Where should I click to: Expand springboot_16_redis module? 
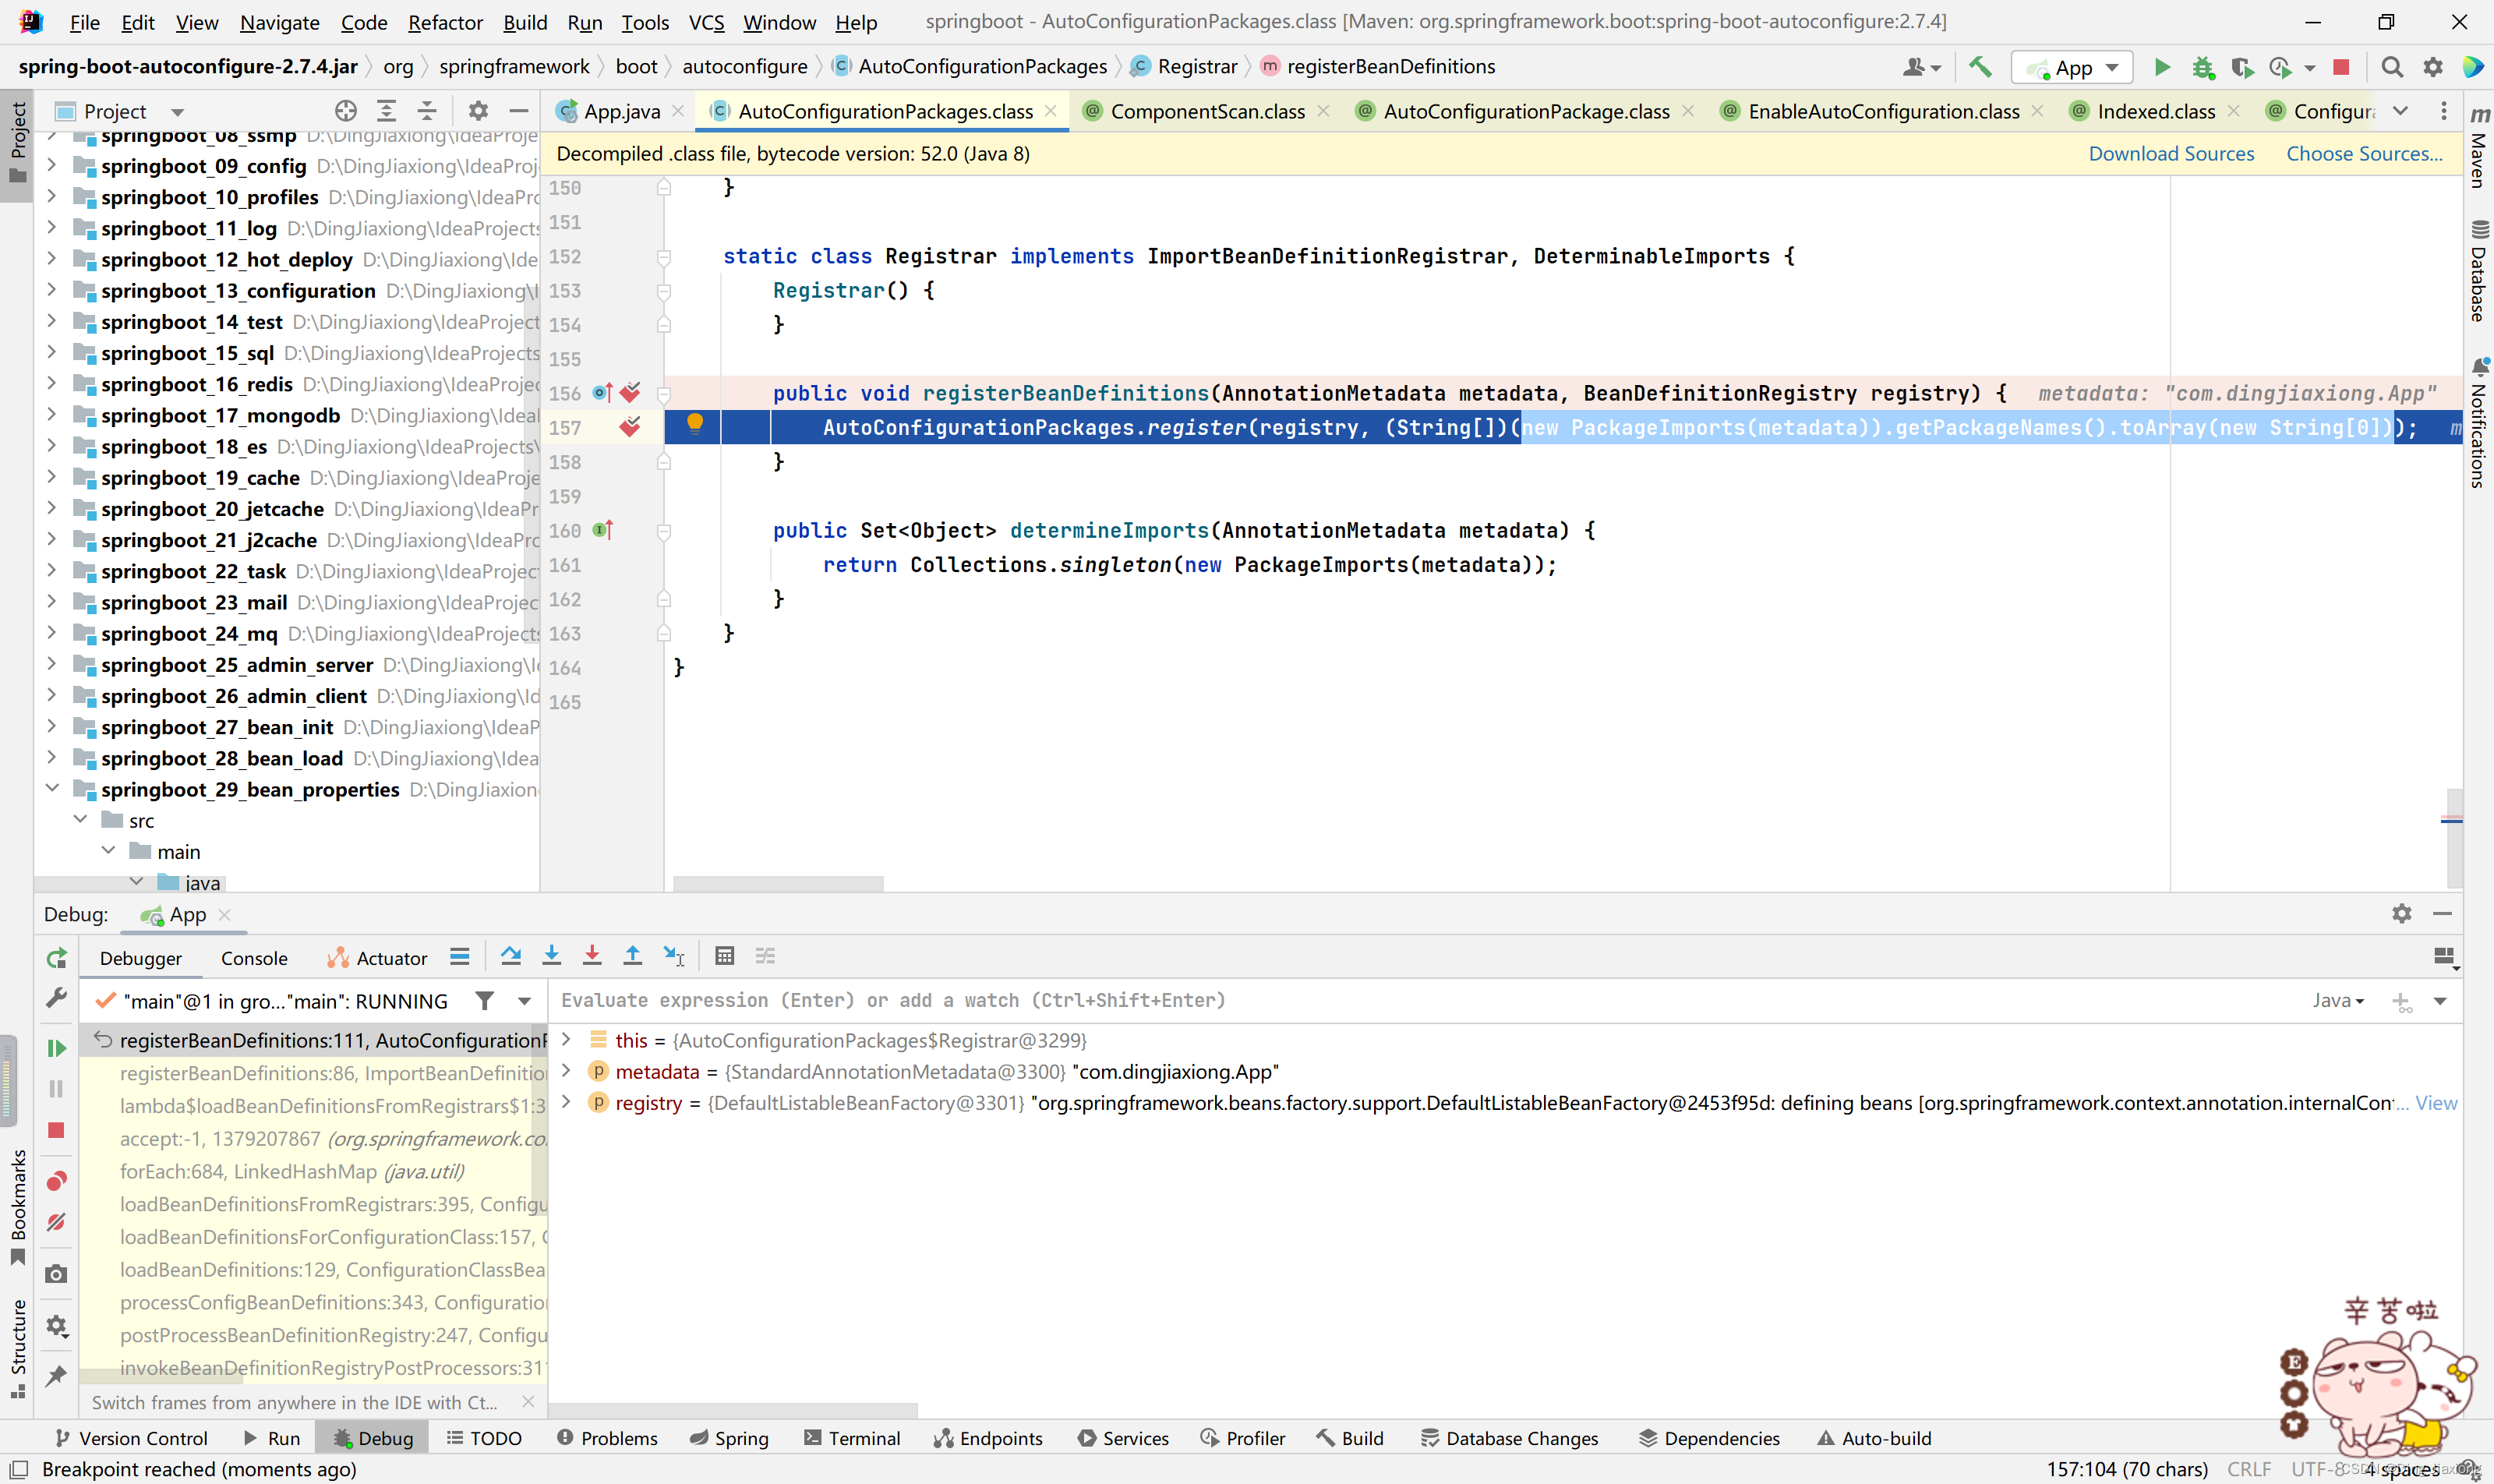[x=52, y=384]
